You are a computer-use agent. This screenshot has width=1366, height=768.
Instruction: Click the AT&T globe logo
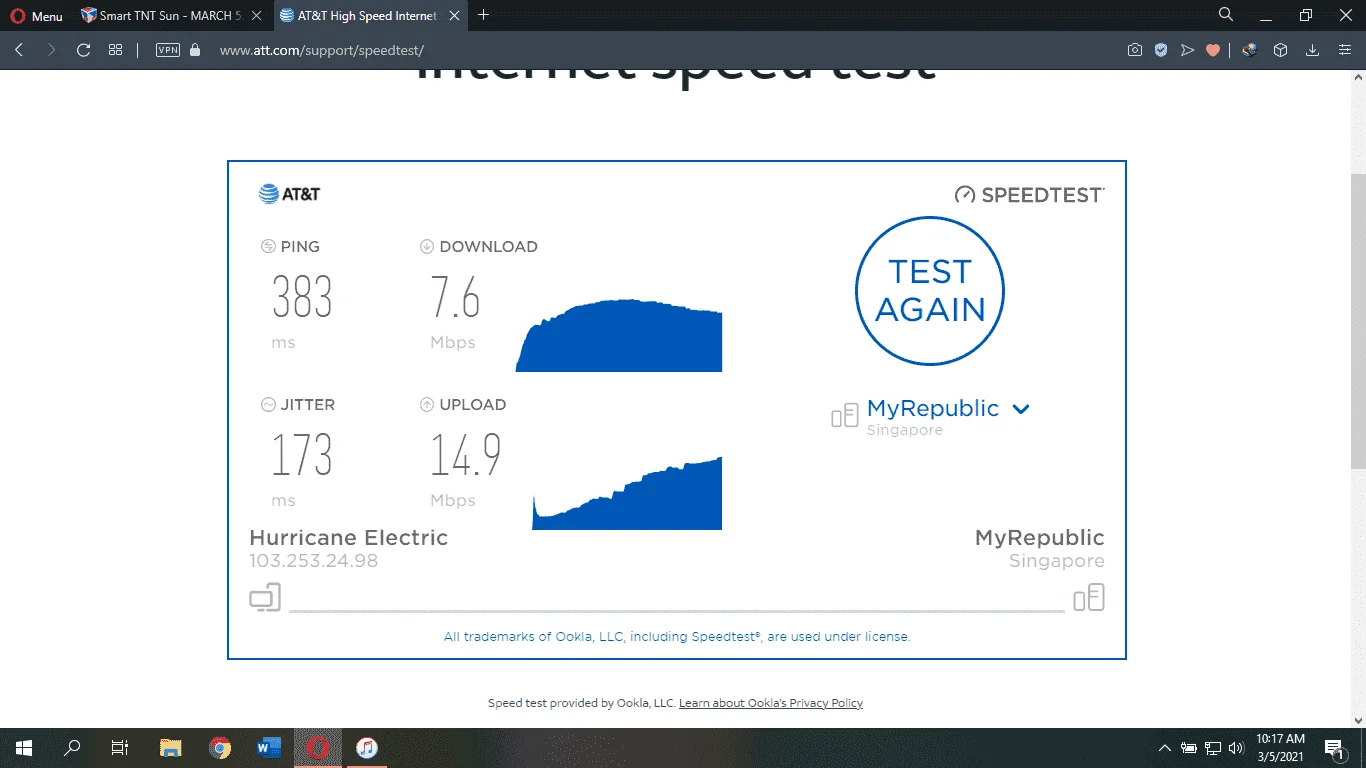coord(289,194)
